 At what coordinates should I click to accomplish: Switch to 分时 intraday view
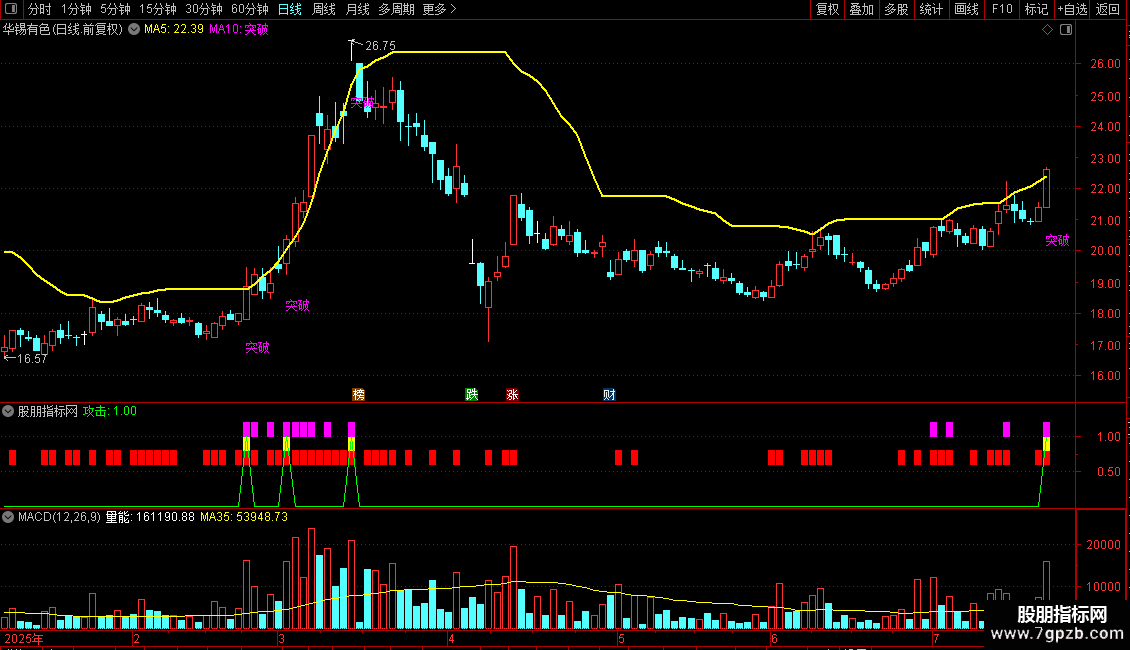pyautogui.click(x=40, y=9)
